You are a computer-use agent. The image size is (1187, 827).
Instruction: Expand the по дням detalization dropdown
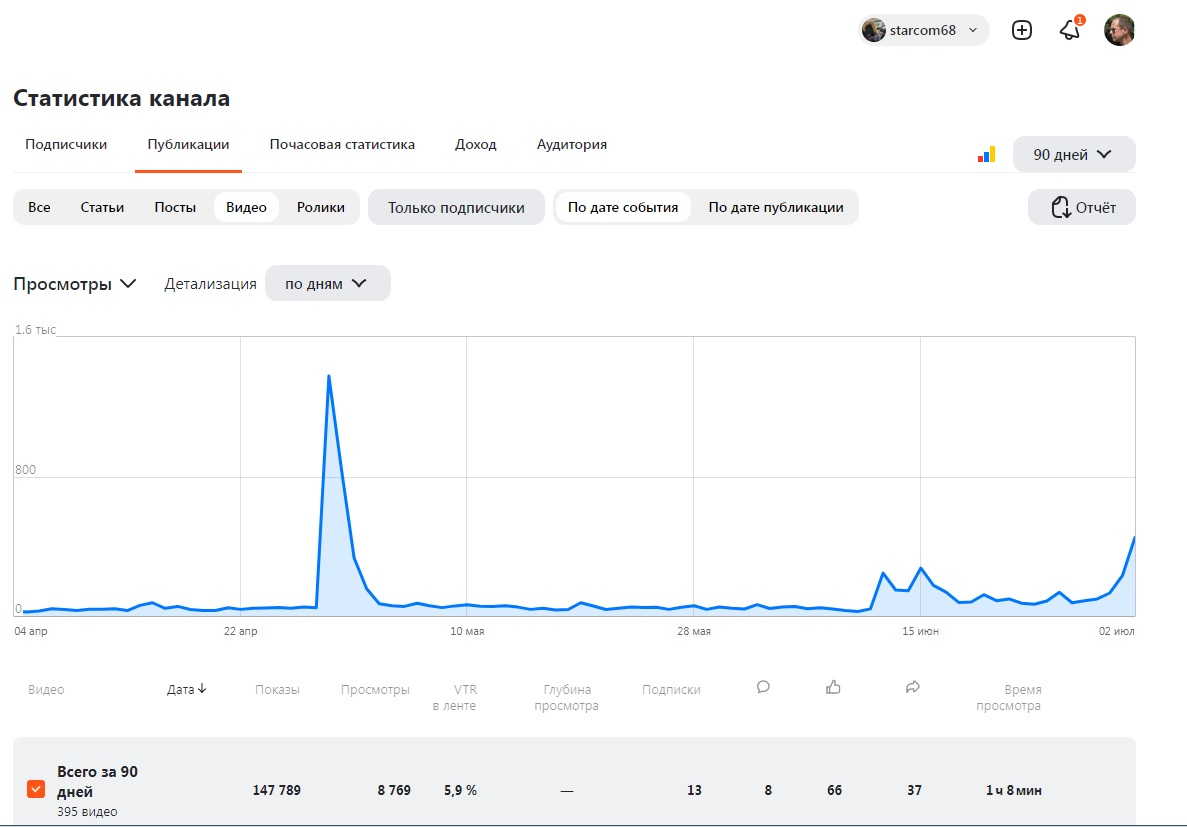click(327, 283)
